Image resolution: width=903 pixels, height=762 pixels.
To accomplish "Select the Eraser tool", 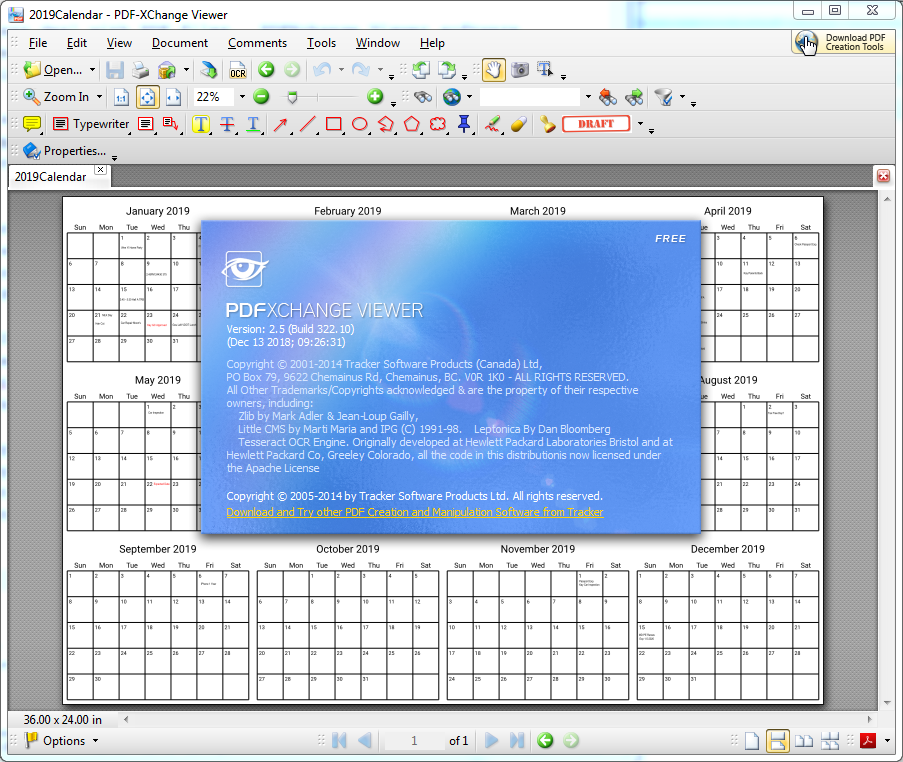I will (519, 124).
